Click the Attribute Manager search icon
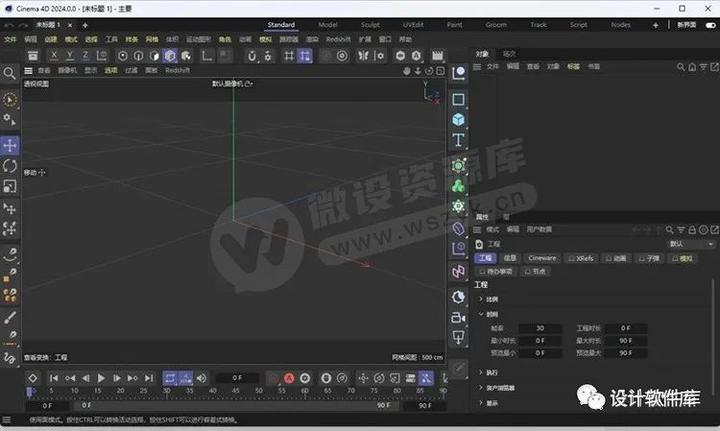The width and height of the screenshot is (720, 431). (x=669, y=229)
